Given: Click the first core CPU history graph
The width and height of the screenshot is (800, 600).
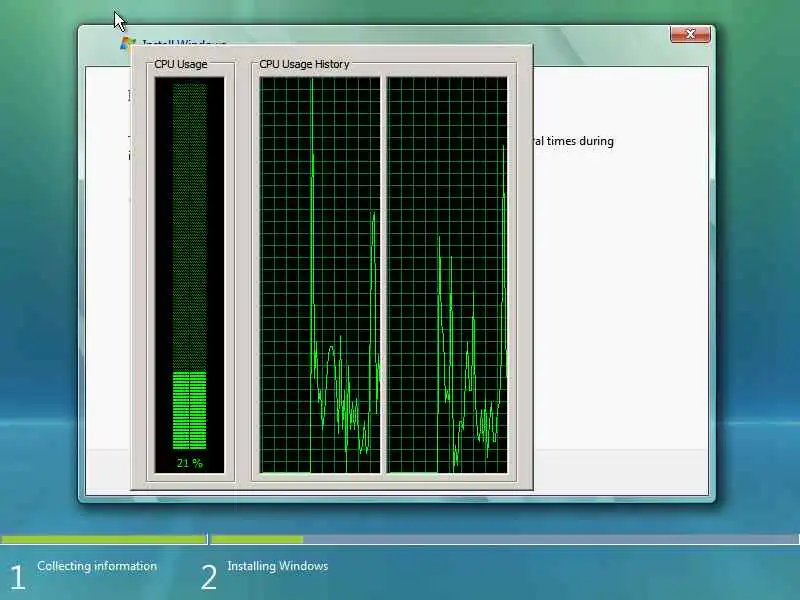Looking at the screenshot, I should [320, 275].
